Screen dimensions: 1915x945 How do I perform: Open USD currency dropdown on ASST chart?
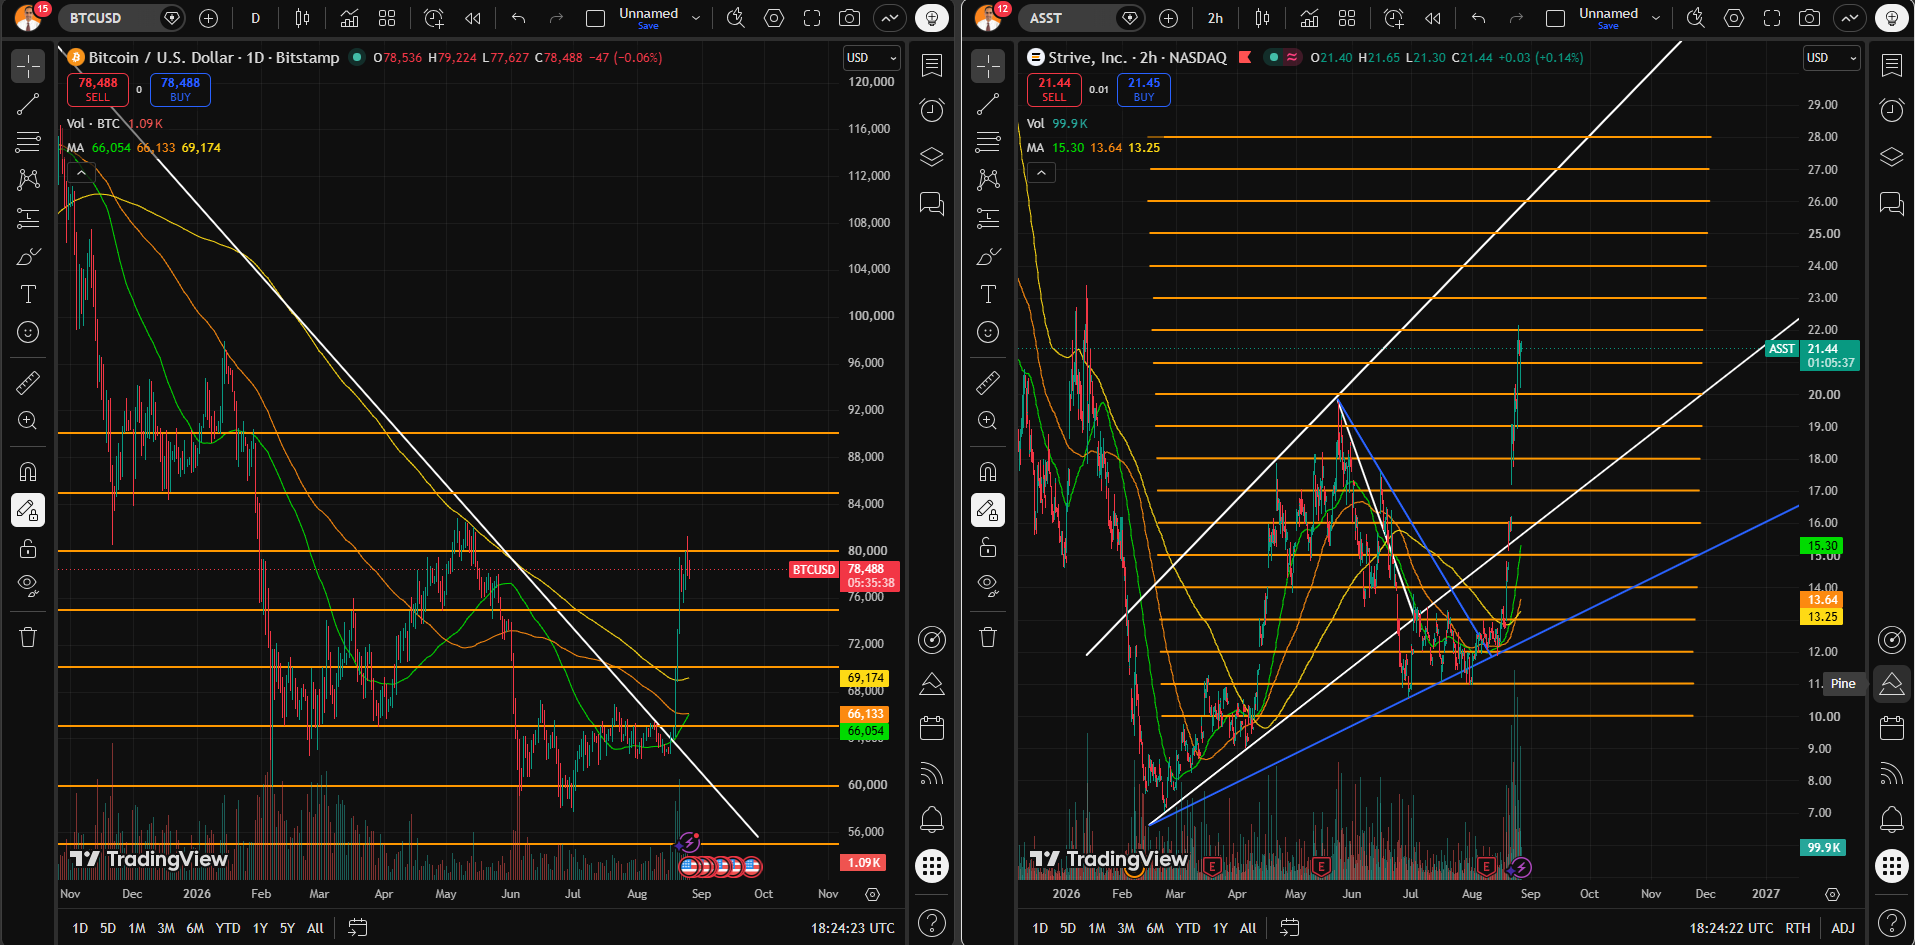click(1832, 58)
